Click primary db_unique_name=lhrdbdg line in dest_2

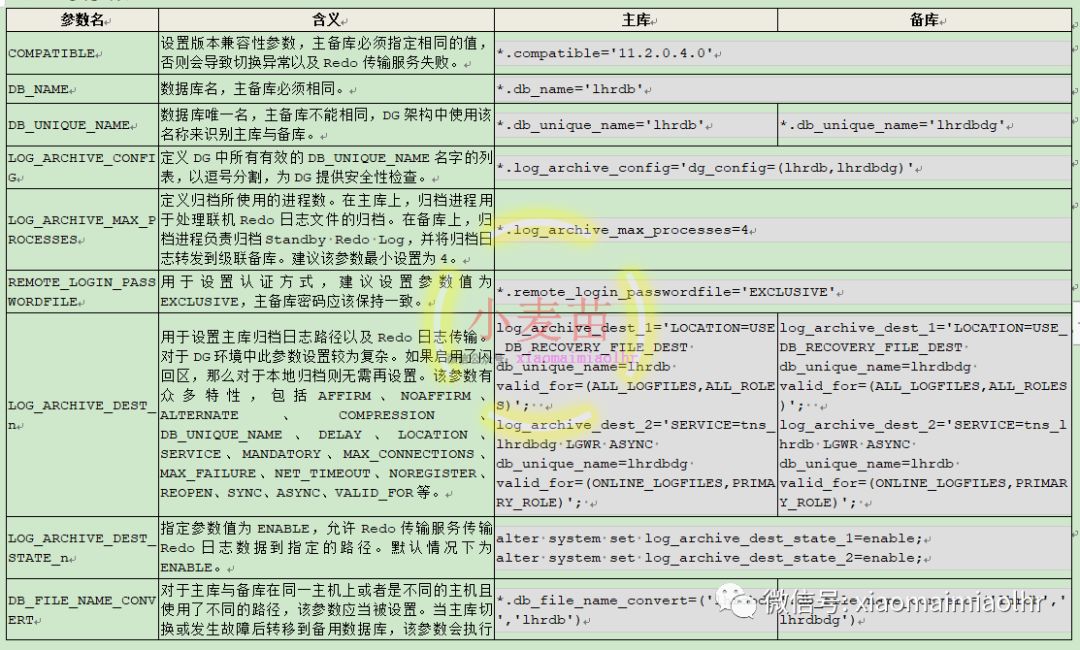coord(592,463)
